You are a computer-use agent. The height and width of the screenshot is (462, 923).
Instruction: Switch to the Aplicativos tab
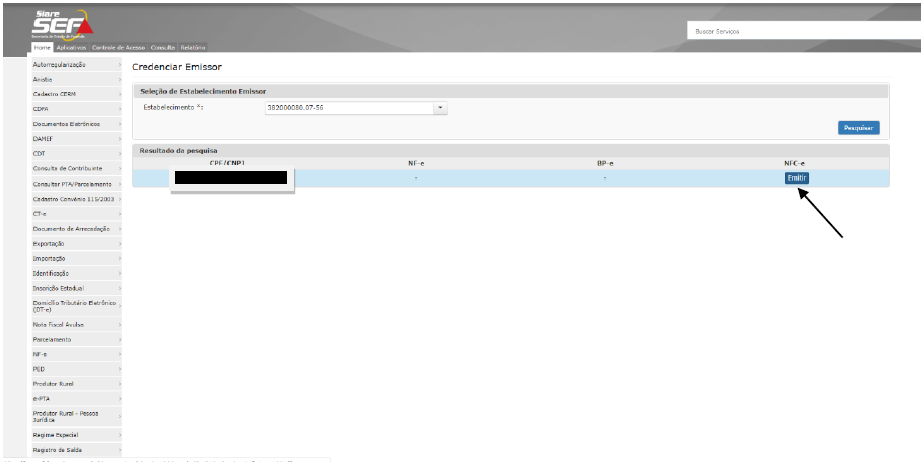click(x=71, y=47)
